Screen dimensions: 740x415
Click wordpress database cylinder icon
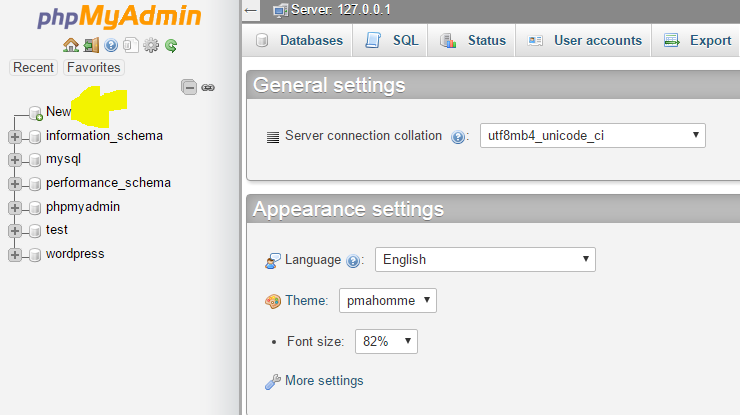pyautogui.click(x=34, y=255)
